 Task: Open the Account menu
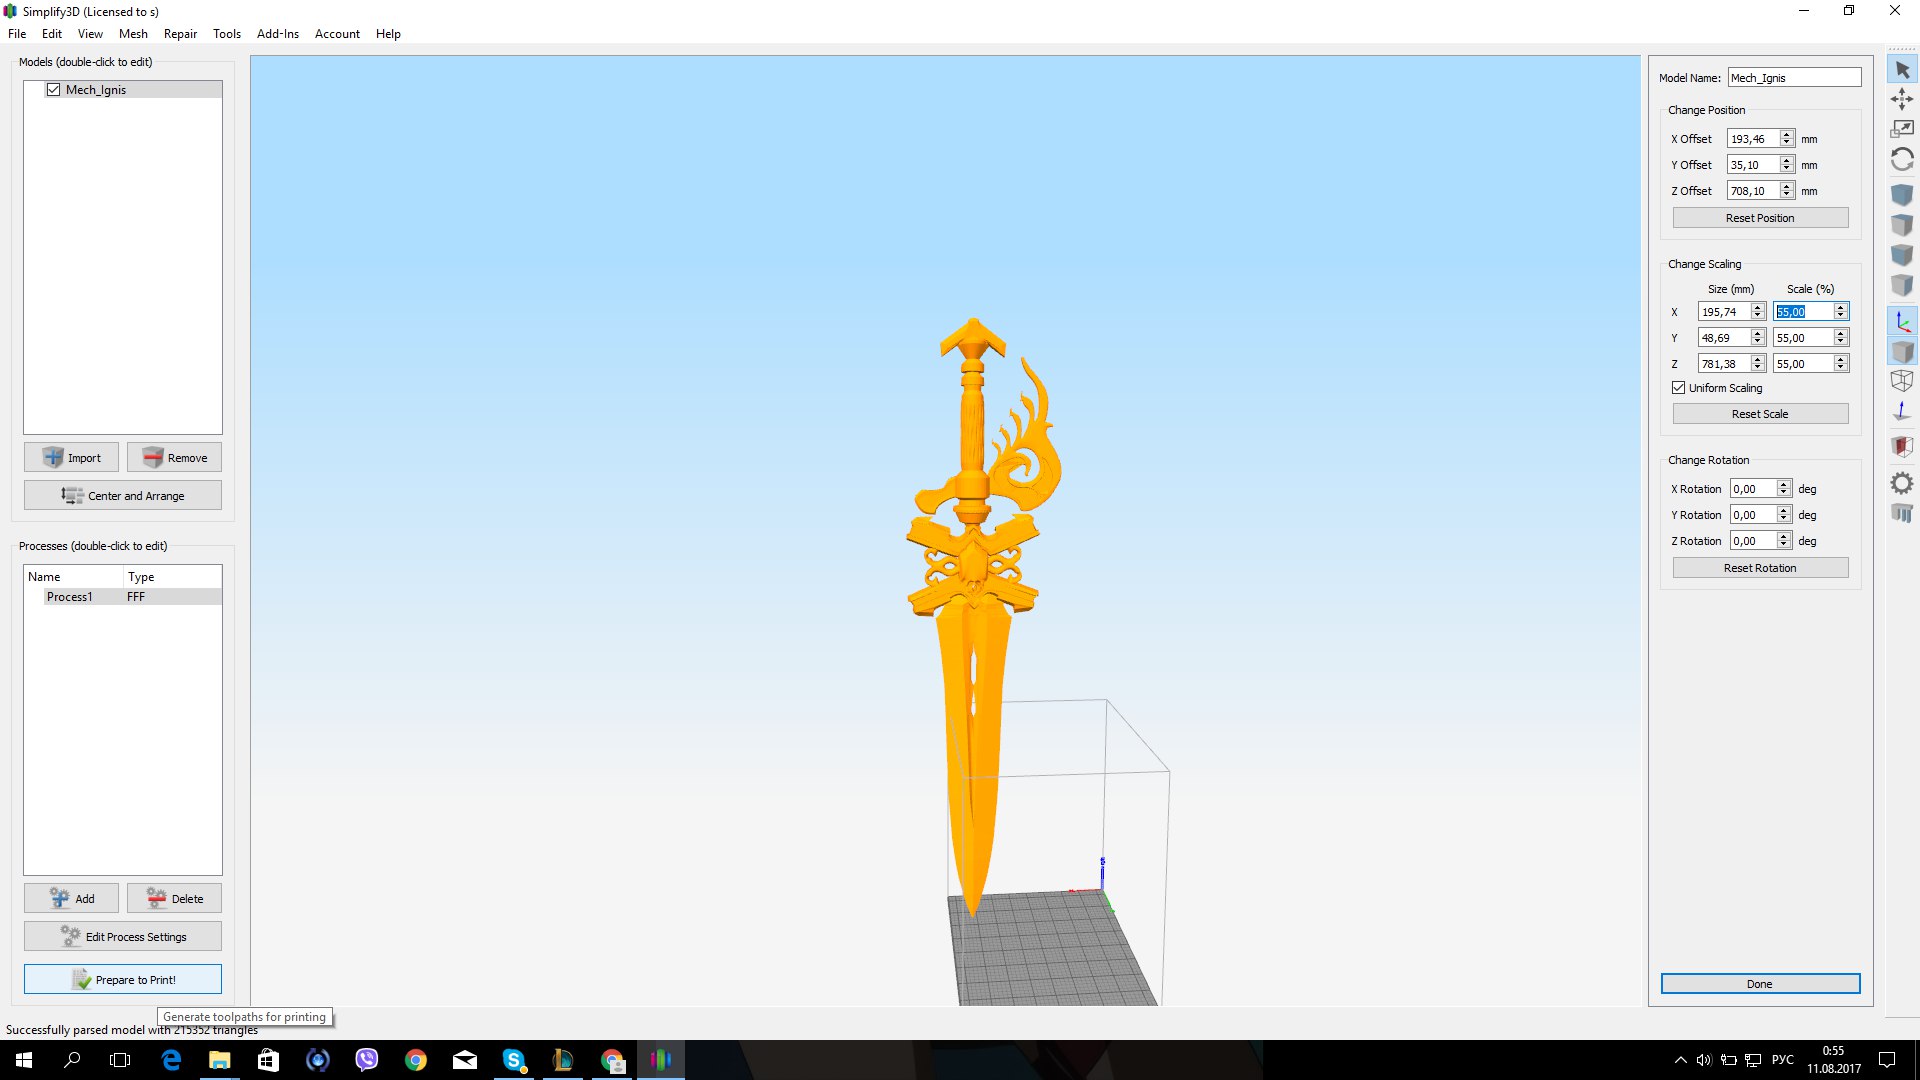(337, 34)
